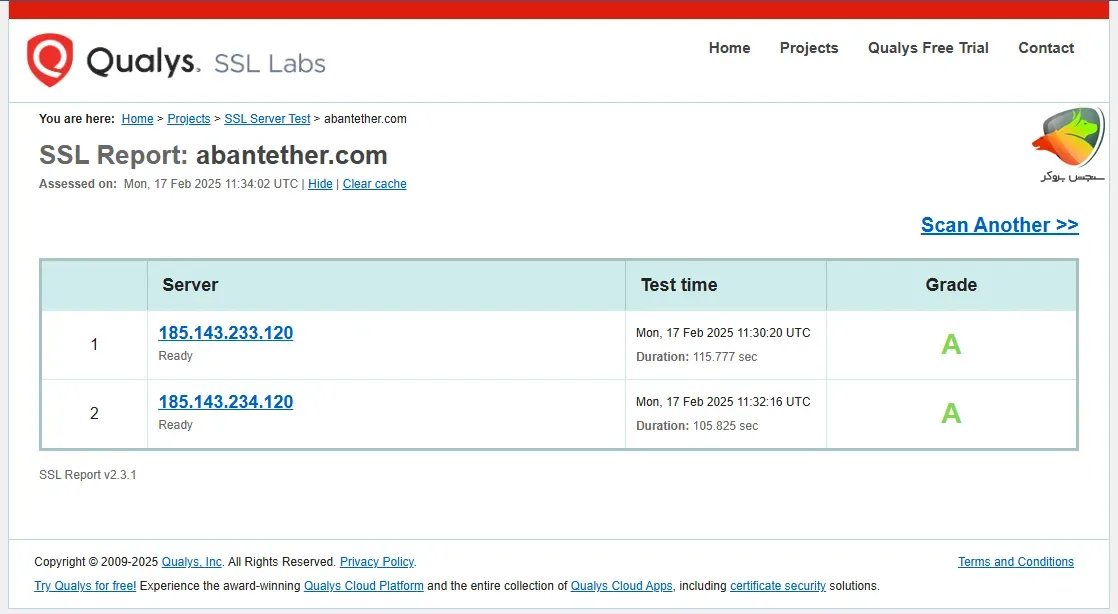Click Duration 105.825 sec text
This screenshot has height=614, width=1118.
697,426
